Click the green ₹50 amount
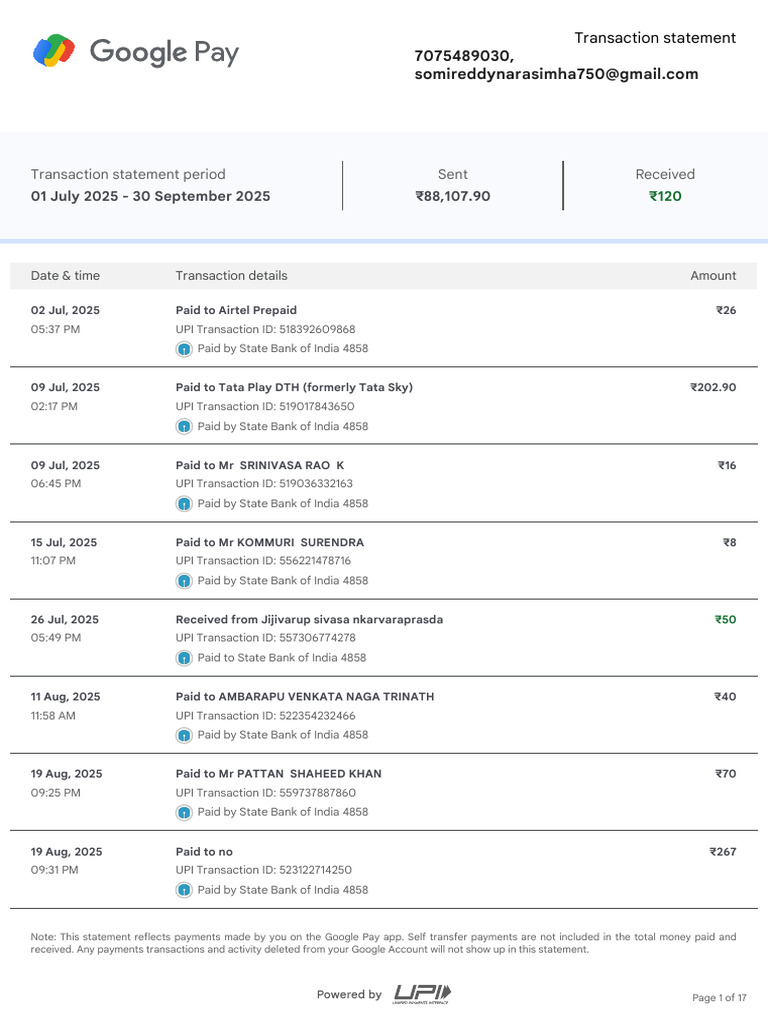 [725, 619]
